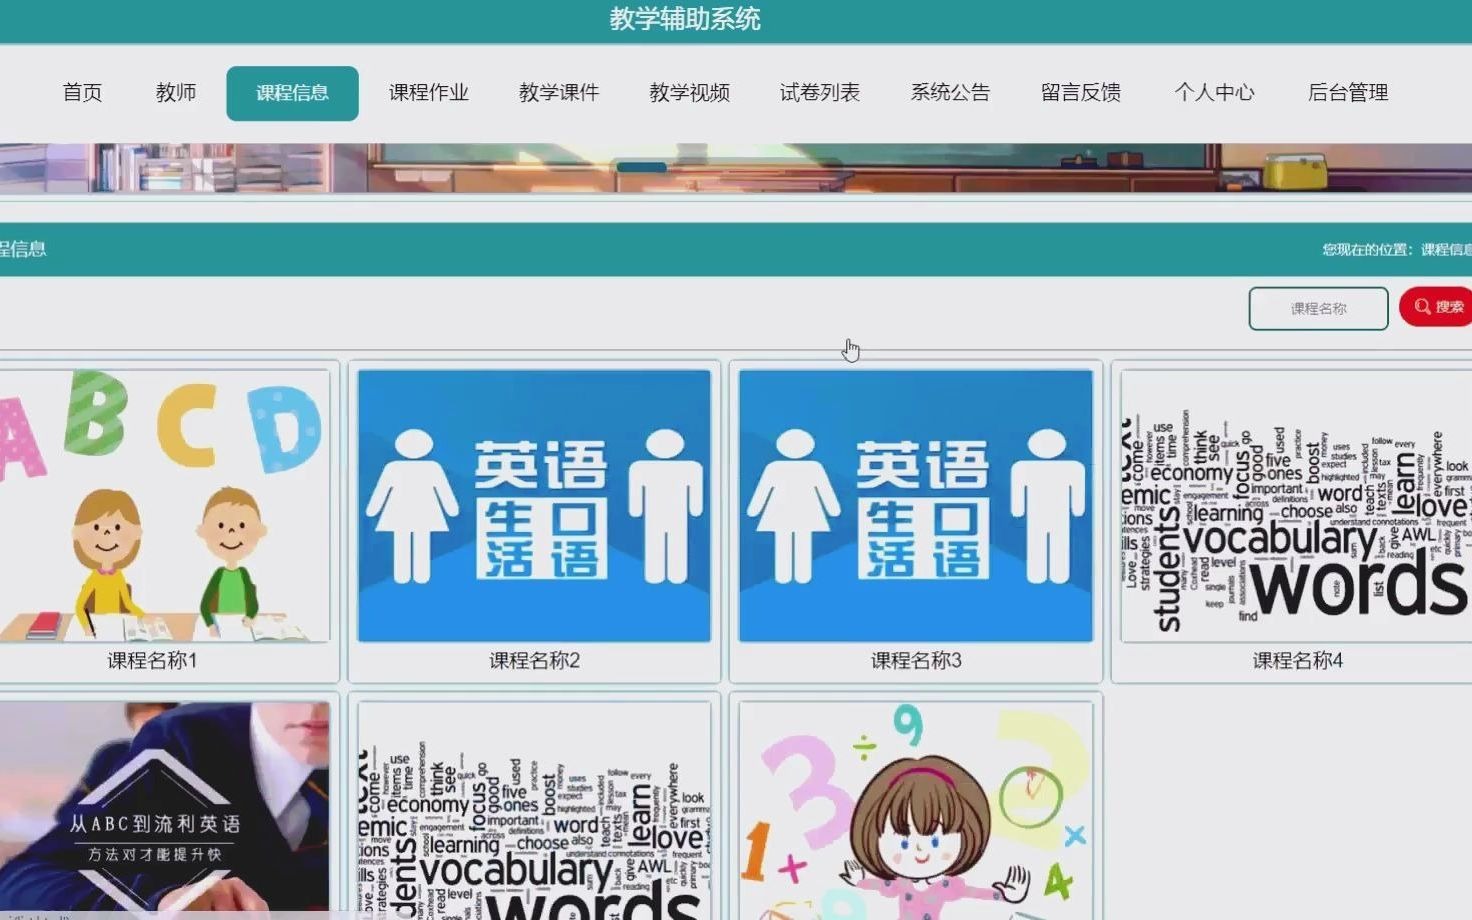This screenshot has width=1472, height=920.
Task: Open the 教师 navigation item
Action: tap(175, 92)
